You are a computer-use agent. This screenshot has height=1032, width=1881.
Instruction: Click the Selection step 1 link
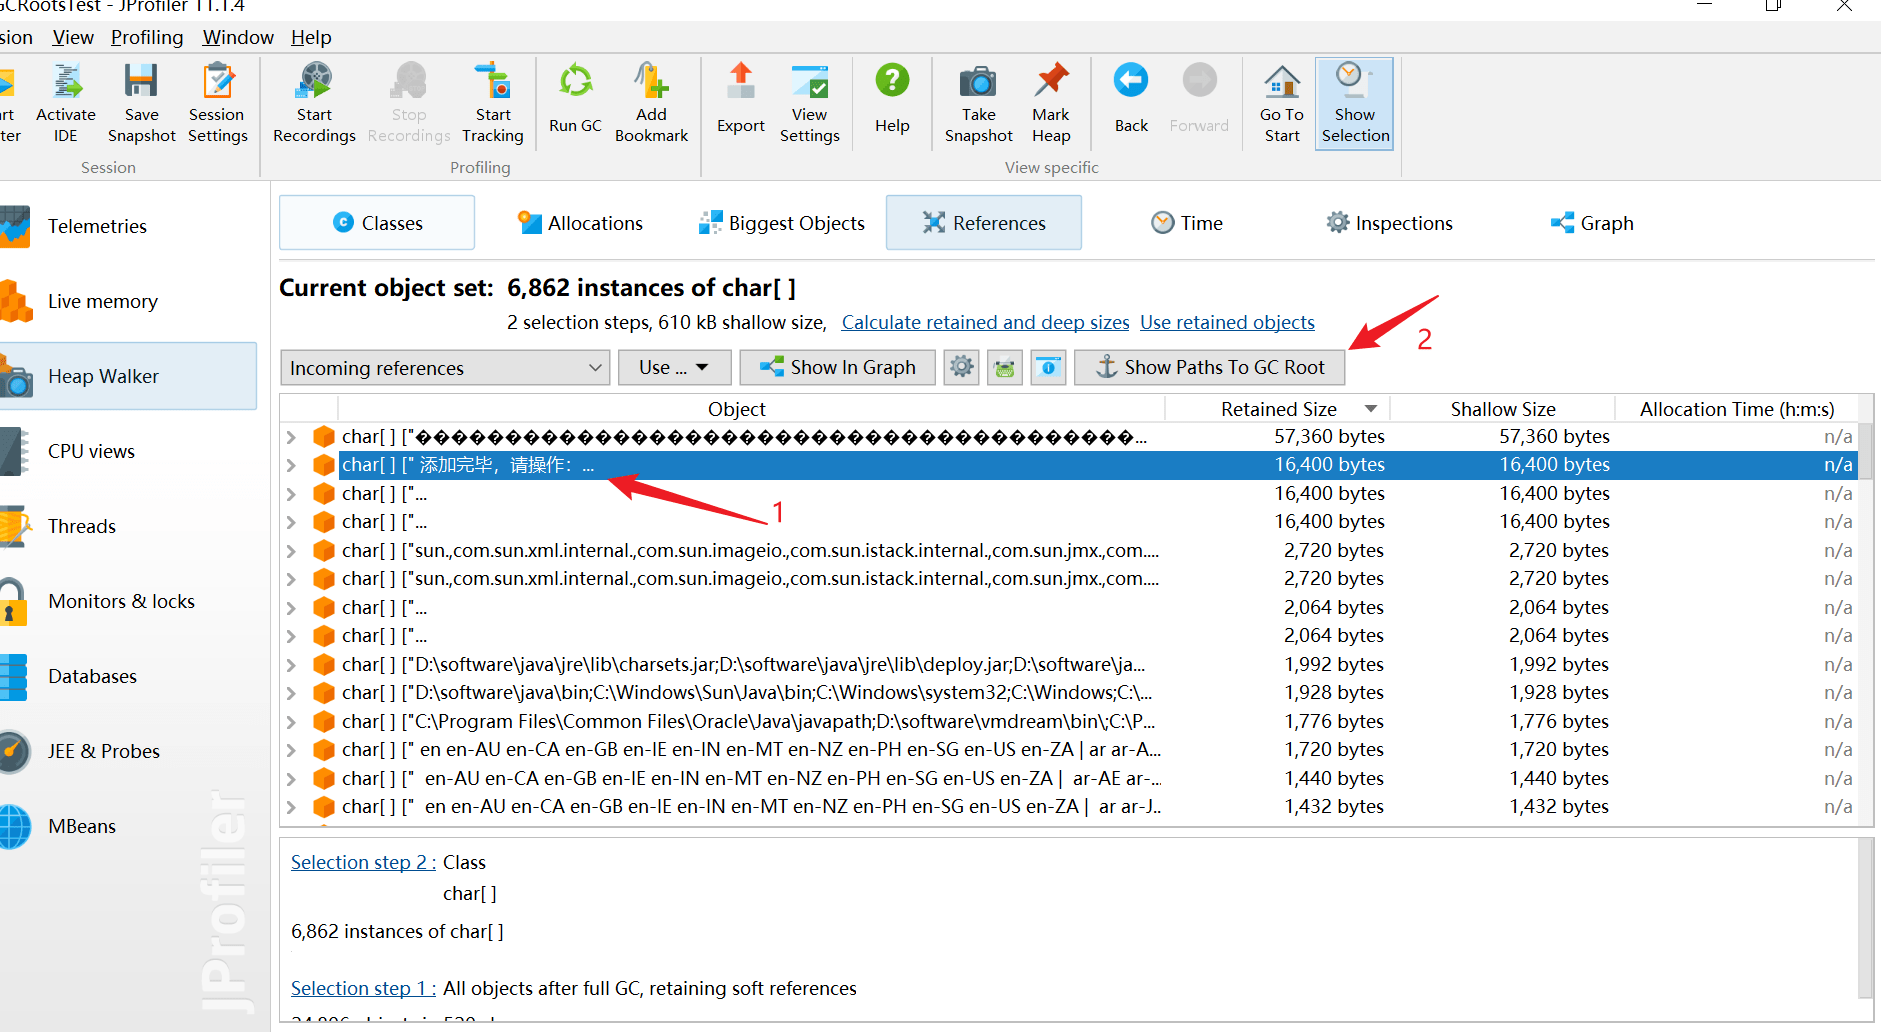click(362, 988)
